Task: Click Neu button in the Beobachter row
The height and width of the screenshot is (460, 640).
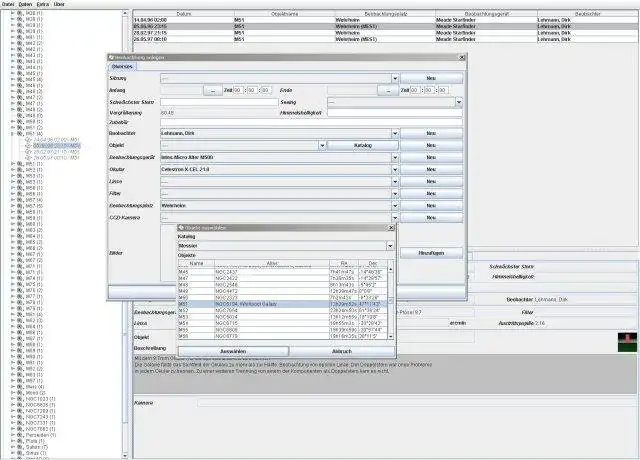Action: pyautogui.click(x=431, y=133)
